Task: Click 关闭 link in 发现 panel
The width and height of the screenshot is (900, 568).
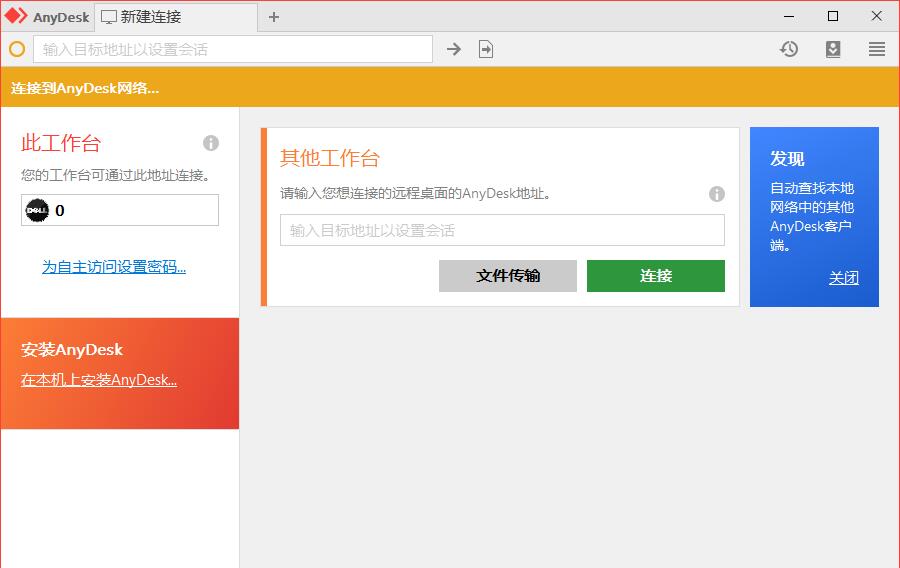Action: [844, 278]
